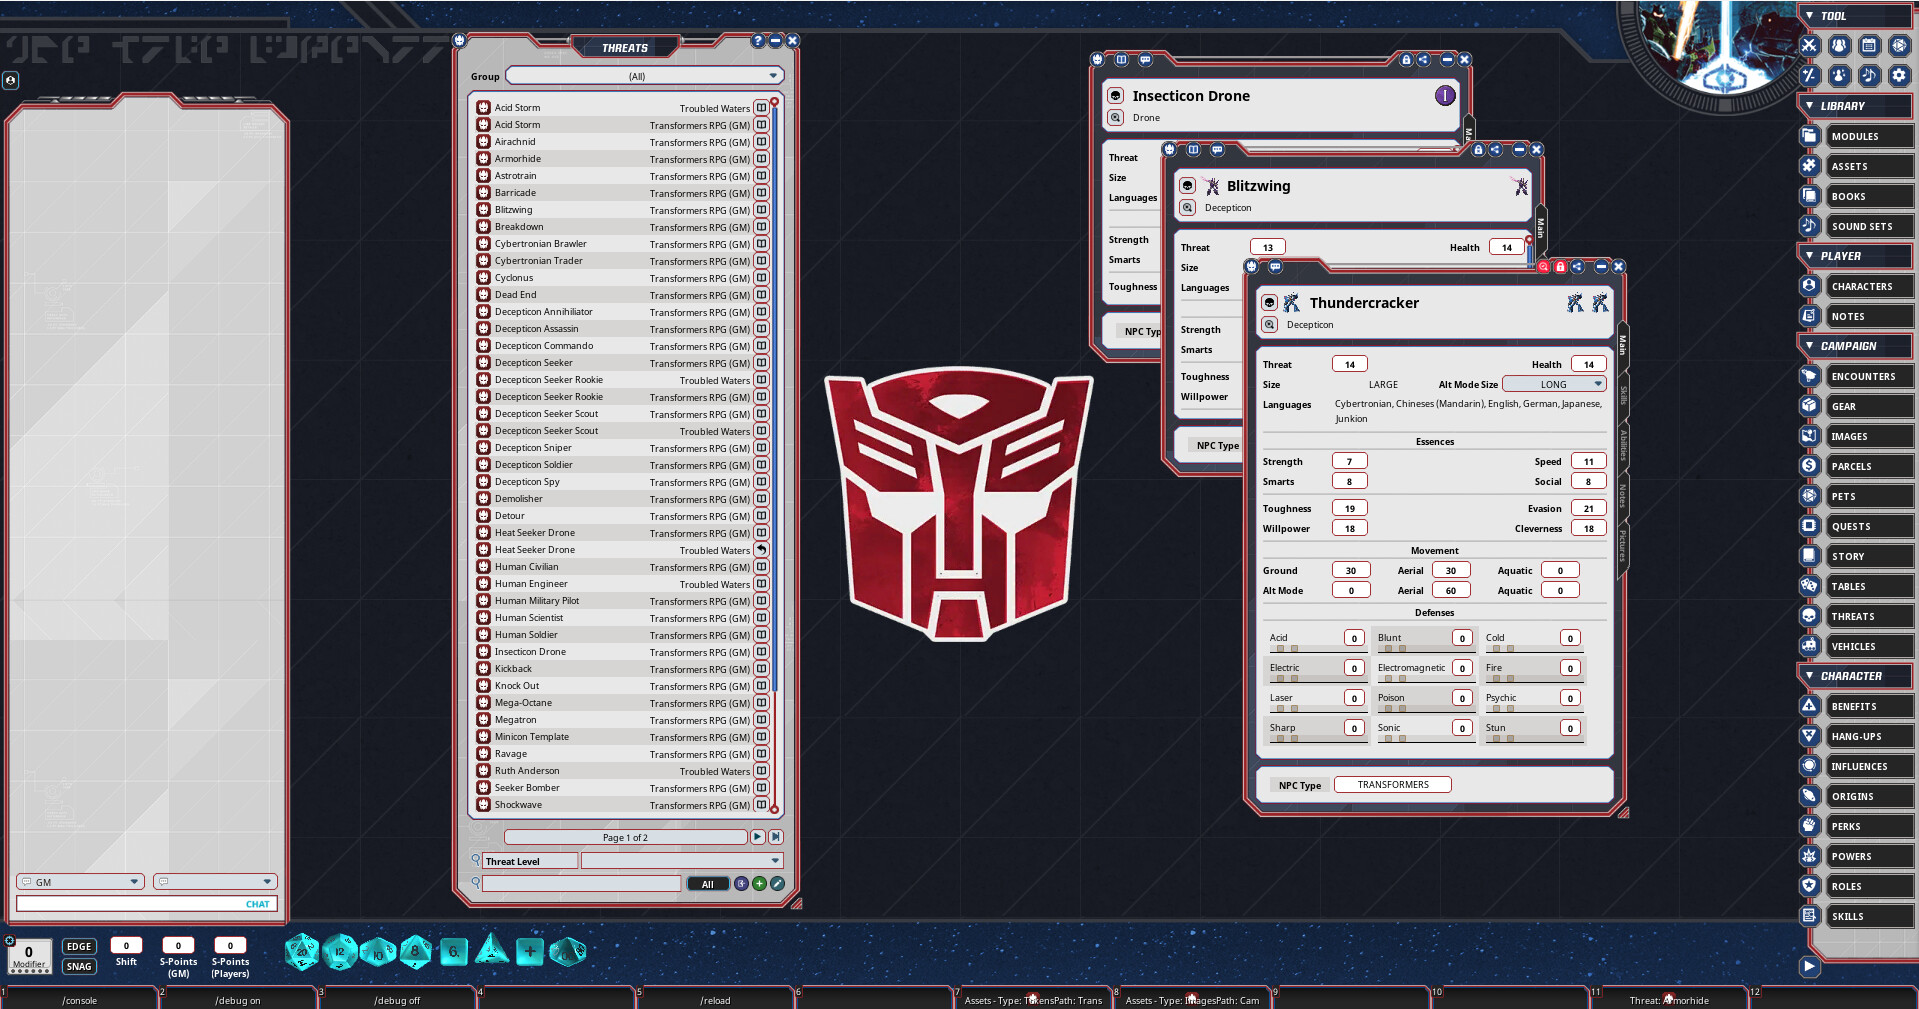Open the Calendar tool in the Tool panel

pyautogui.click(x=1868, y=45)
